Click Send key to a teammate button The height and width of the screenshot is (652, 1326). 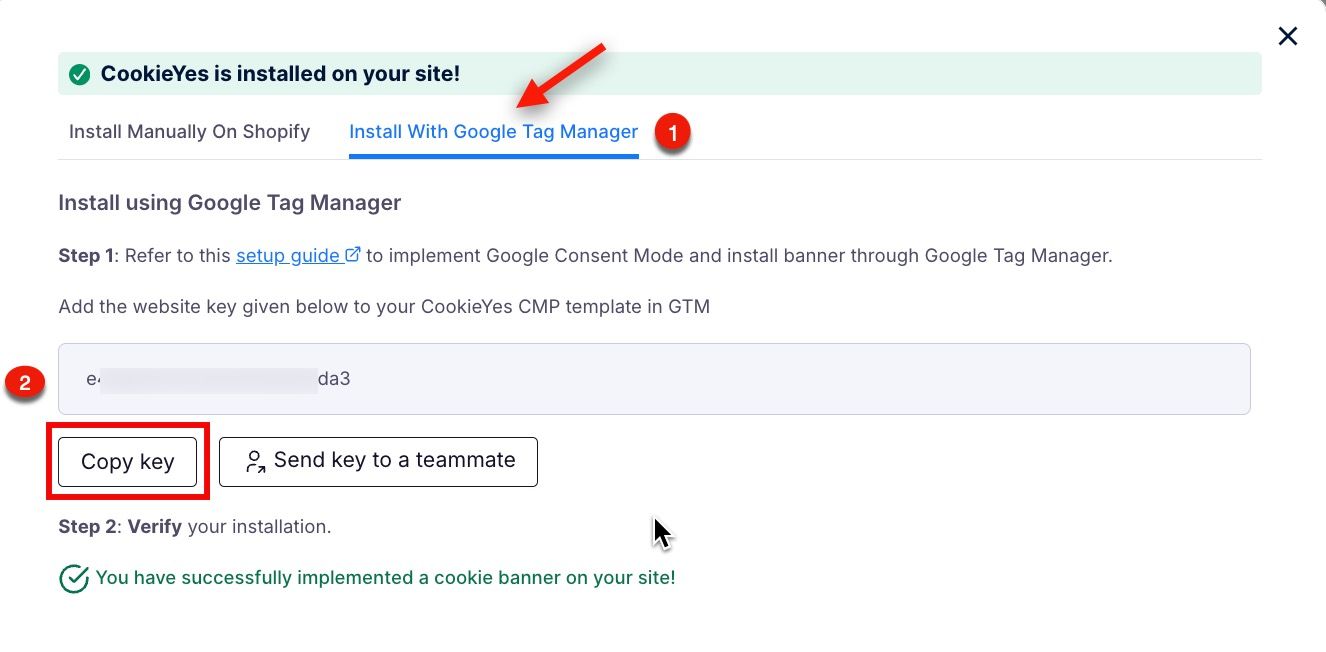tap(378, 461)
